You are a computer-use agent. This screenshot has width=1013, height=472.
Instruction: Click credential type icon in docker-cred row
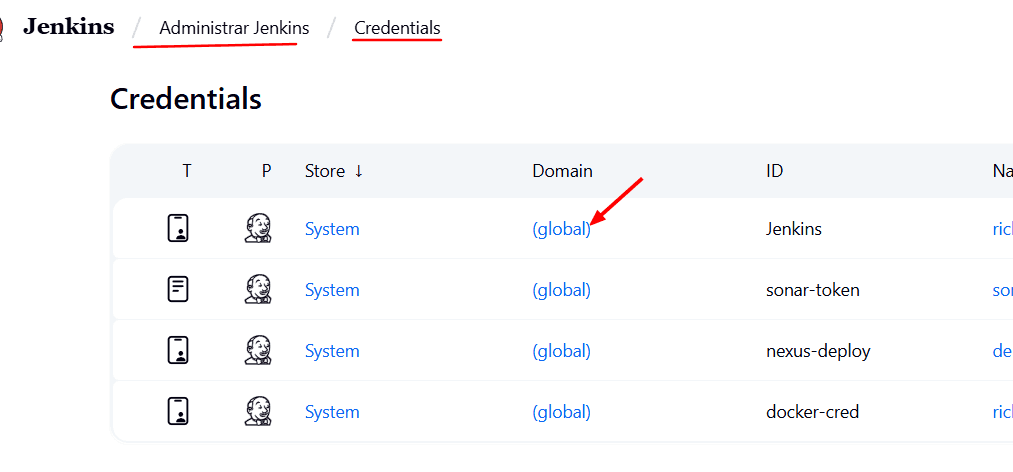(178, 411)
